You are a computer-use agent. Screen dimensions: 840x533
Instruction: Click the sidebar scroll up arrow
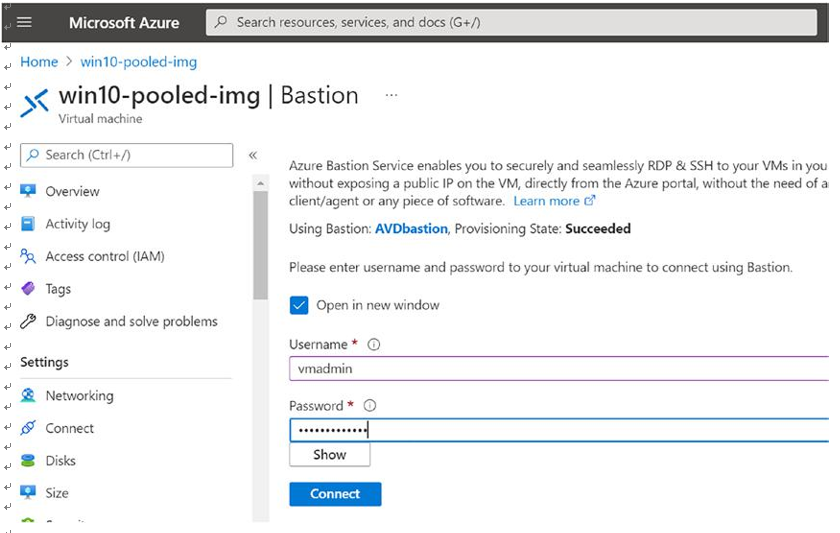click(260, 184)
